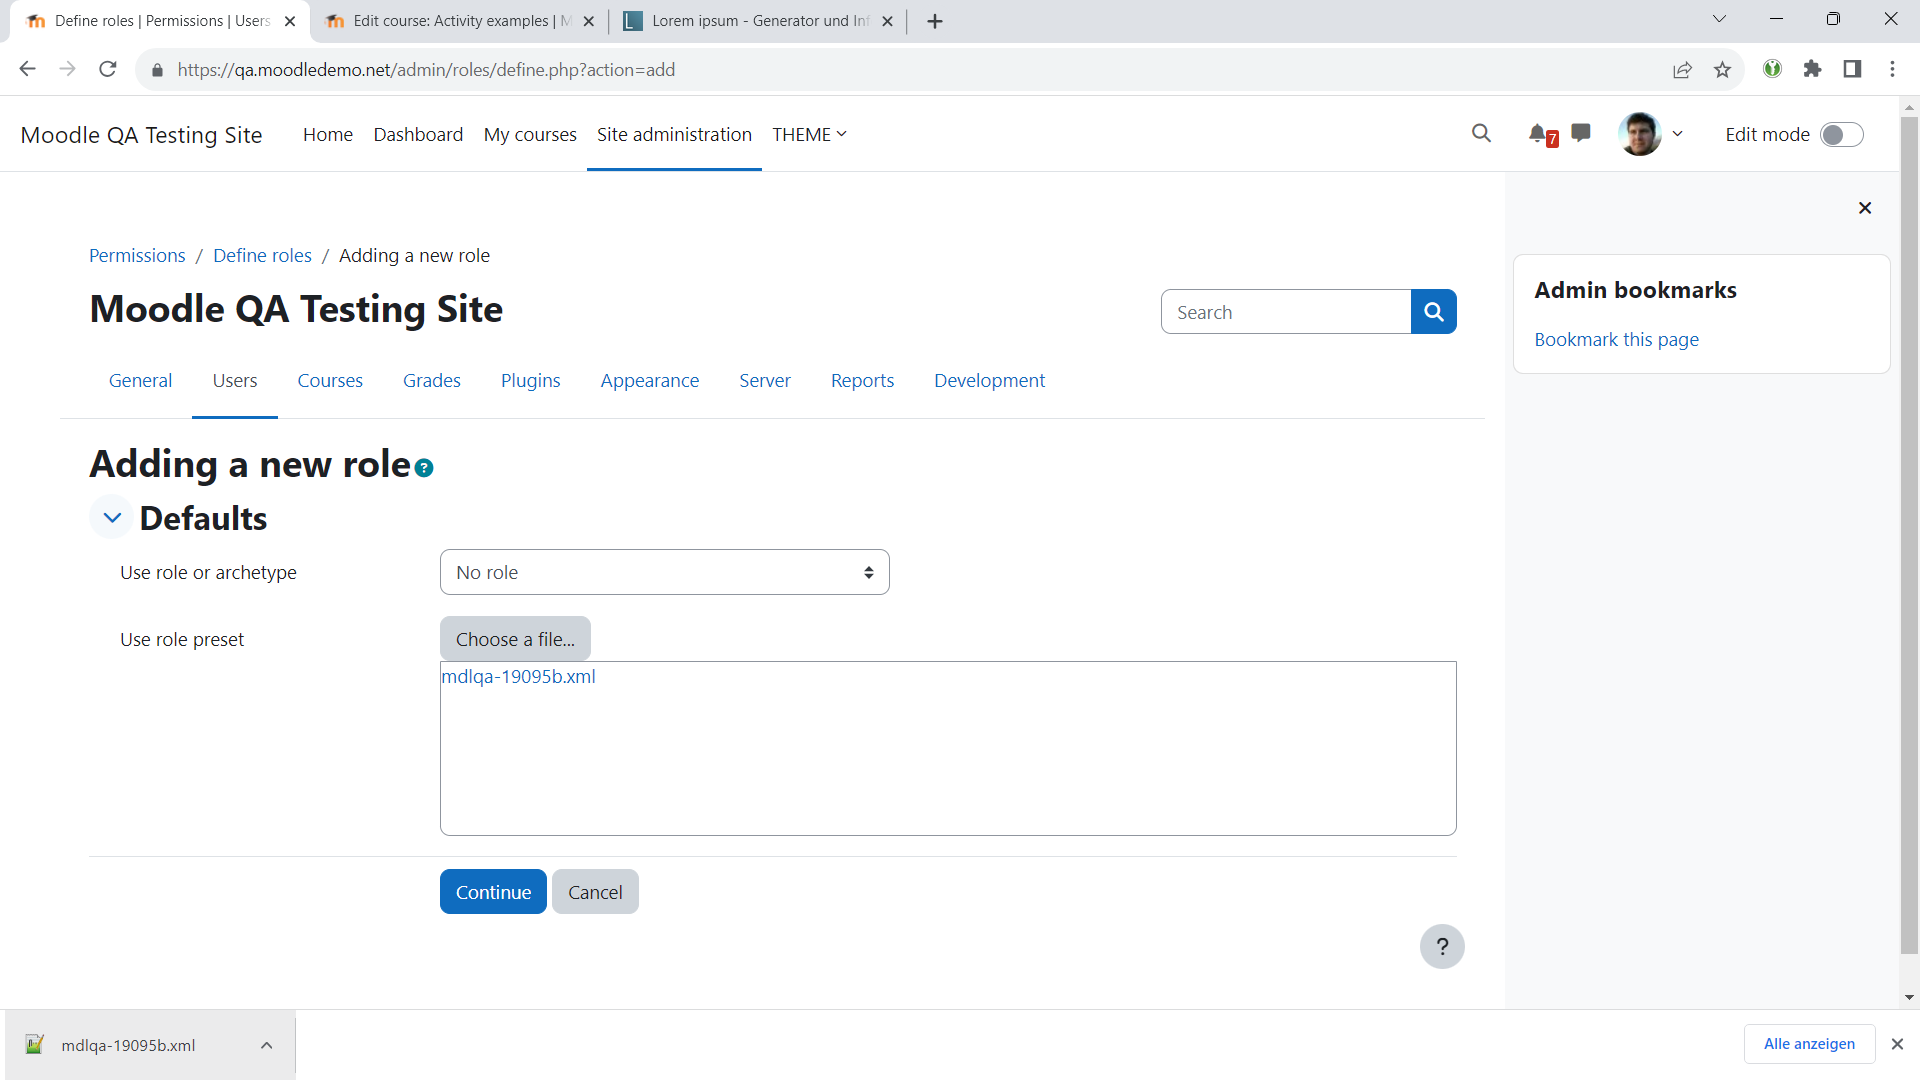Viewport: 1920px width, 1080px height.
Task: Click the share page icon in address bar
Action: 1682,69
